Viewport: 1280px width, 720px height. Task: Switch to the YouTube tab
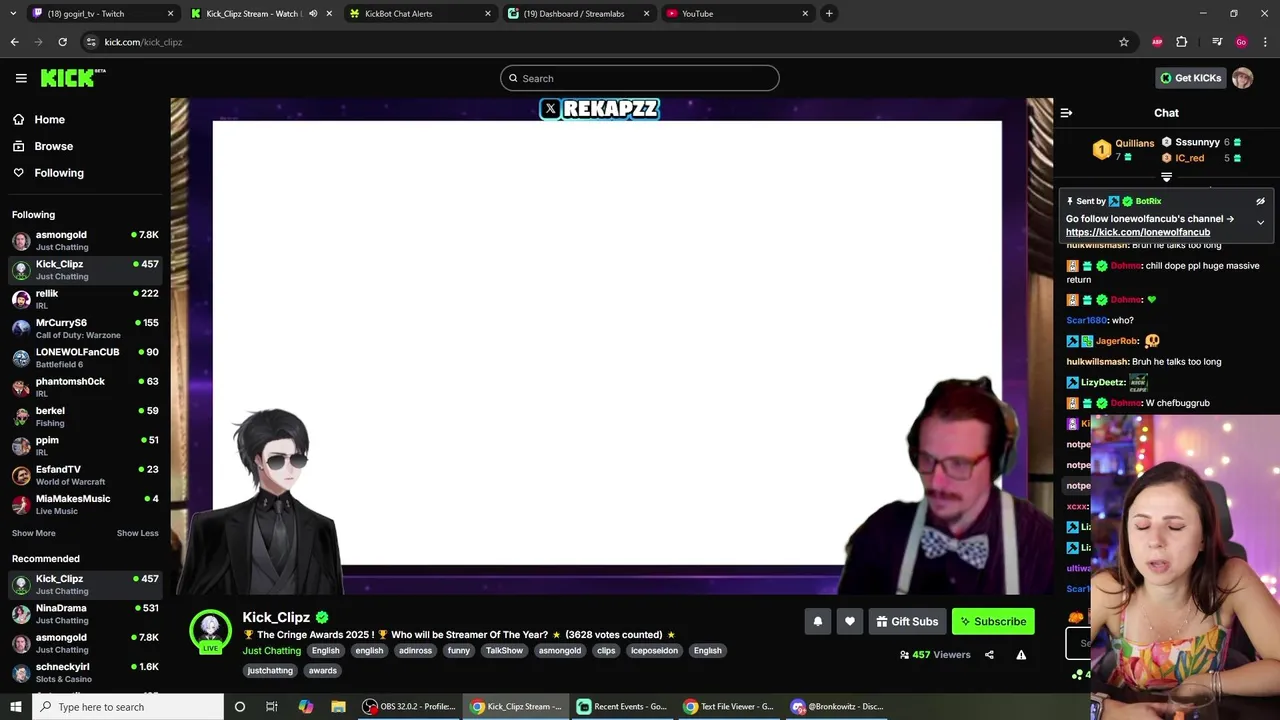737,13
